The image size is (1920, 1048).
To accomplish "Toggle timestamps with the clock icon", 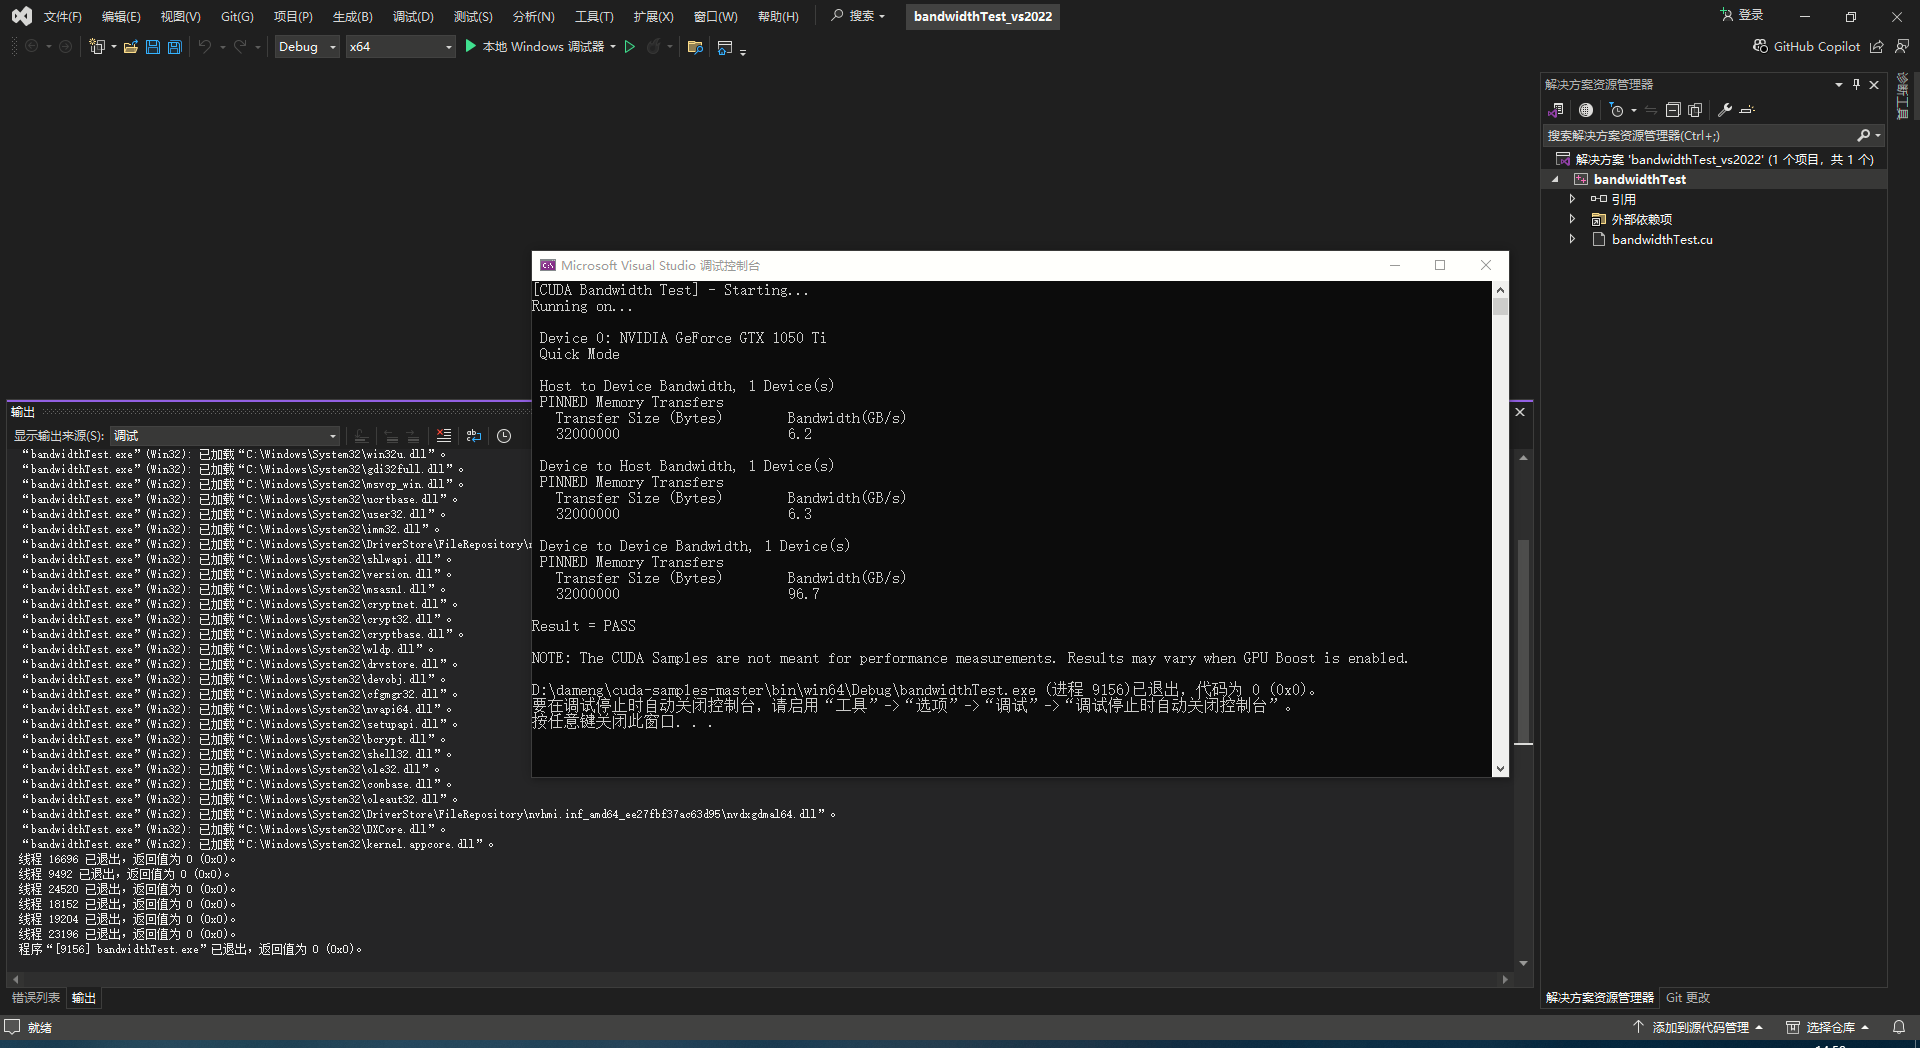I will (503, 436).
